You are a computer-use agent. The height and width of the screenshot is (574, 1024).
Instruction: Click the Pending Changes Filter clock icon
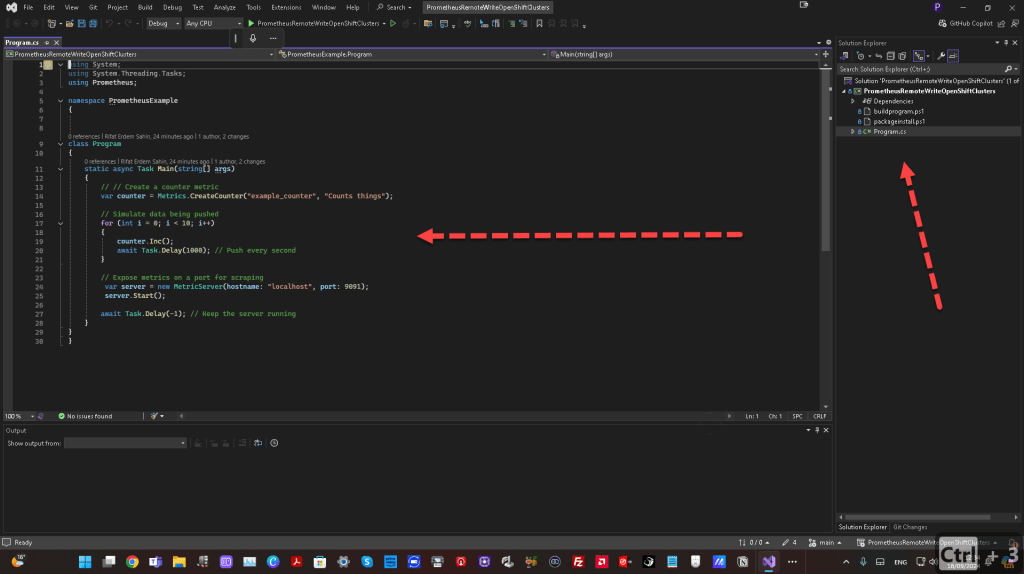(861, 56)
